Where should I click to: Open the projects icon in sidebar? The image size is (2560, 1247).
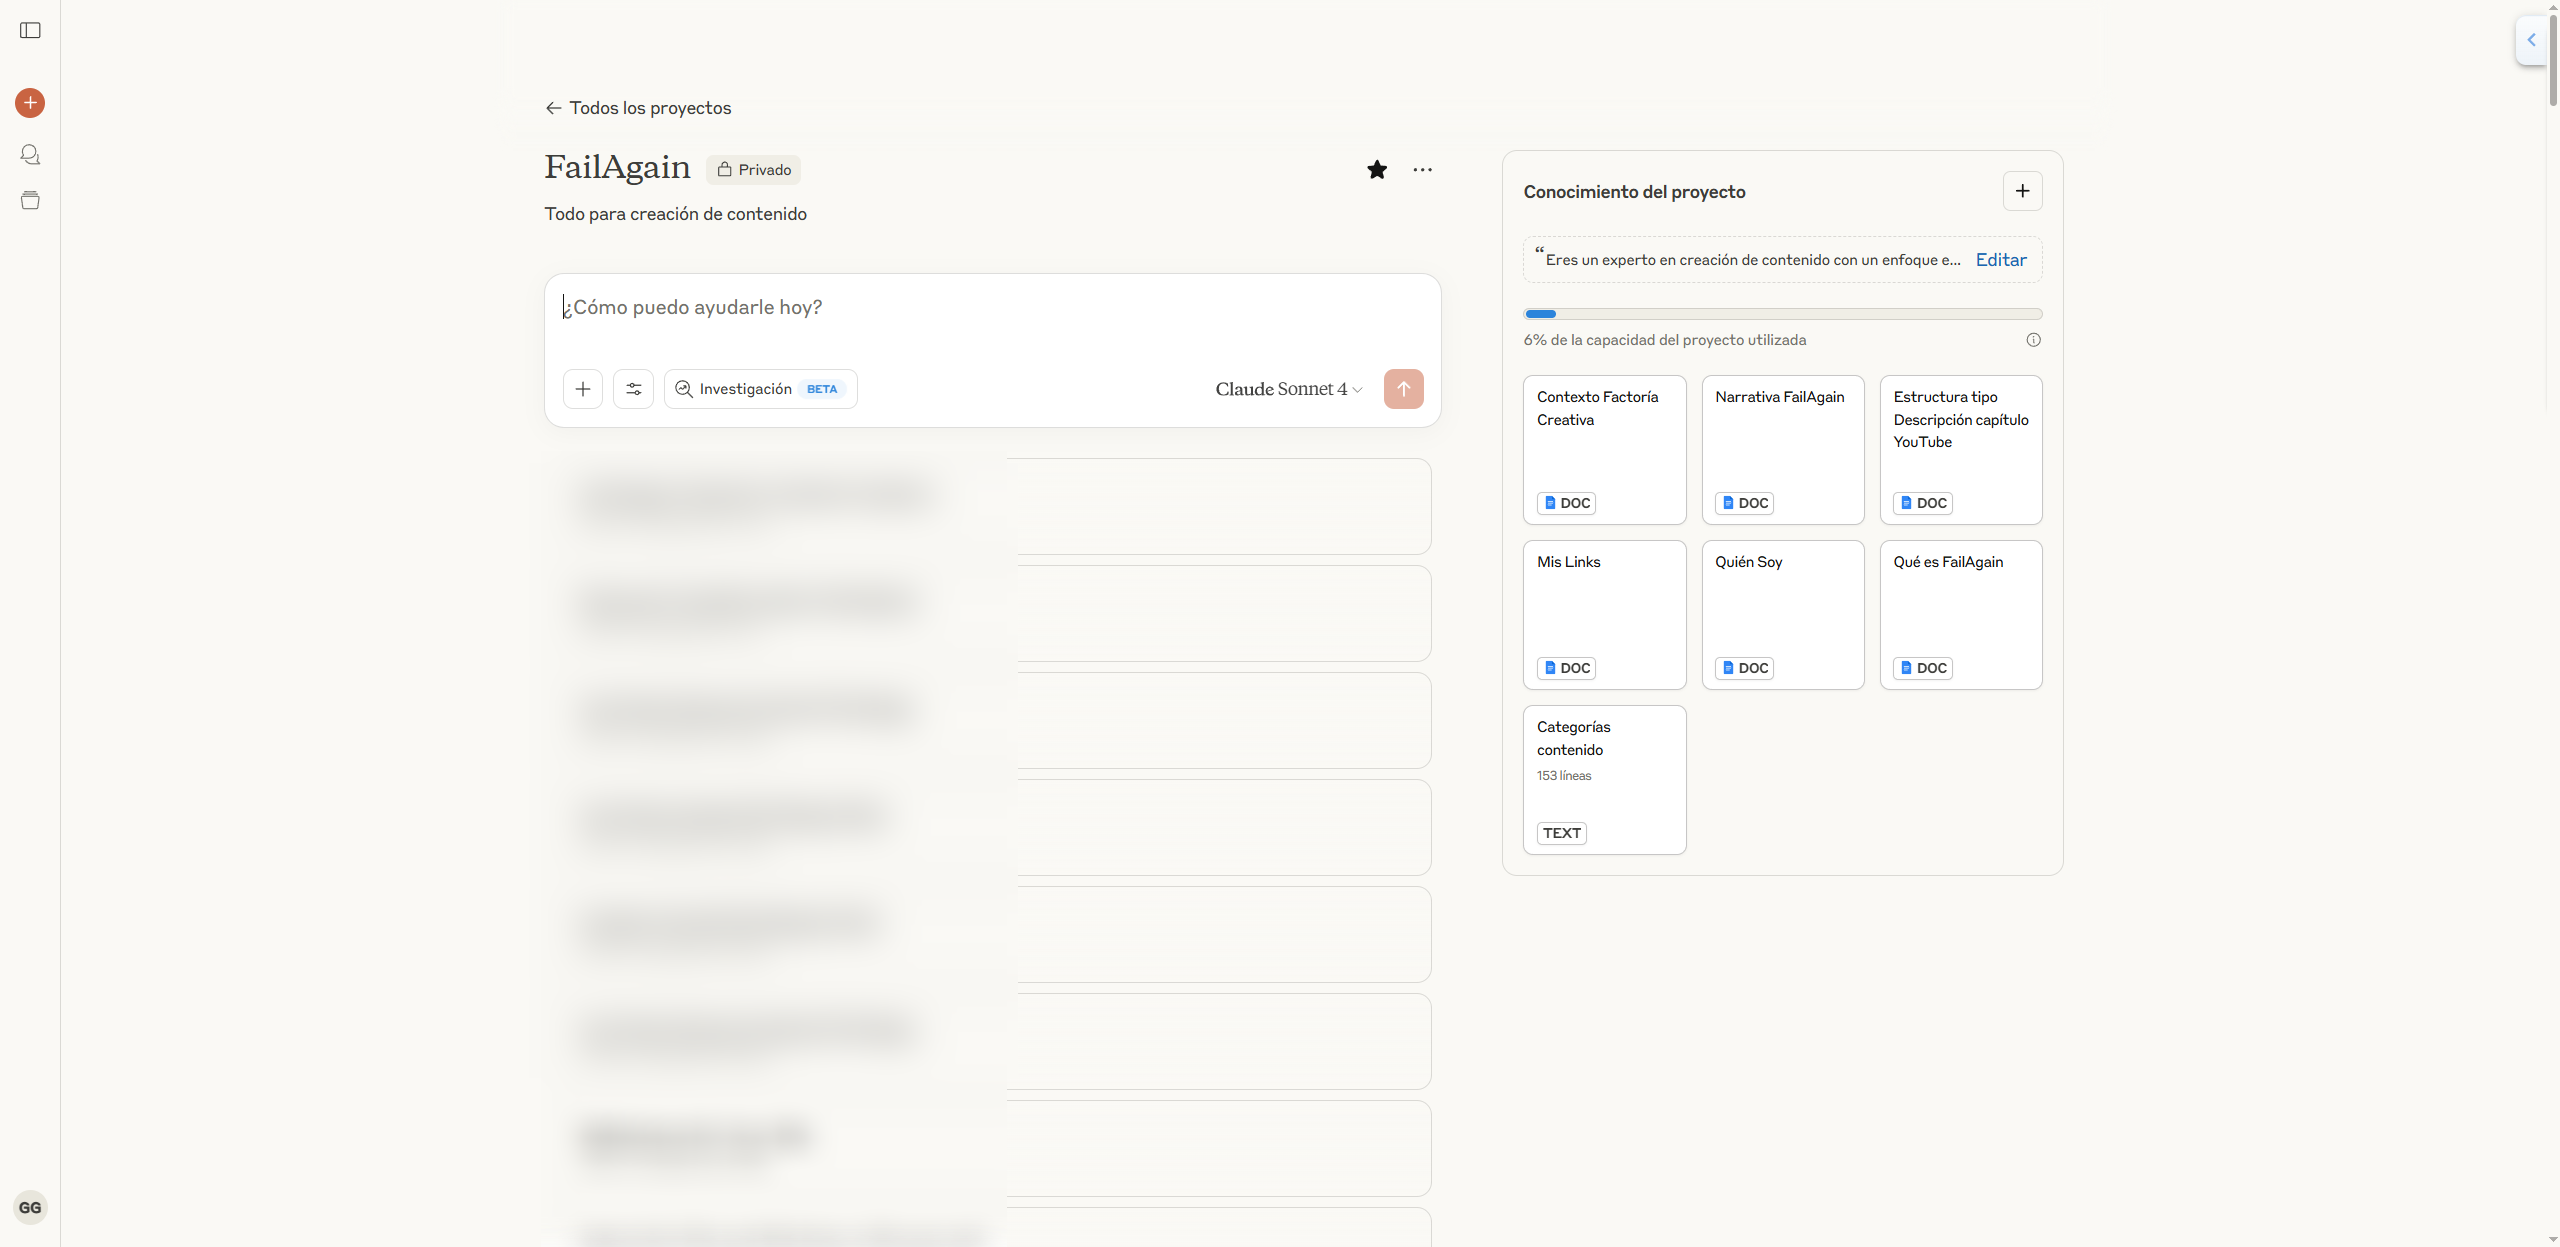[30, 200]
